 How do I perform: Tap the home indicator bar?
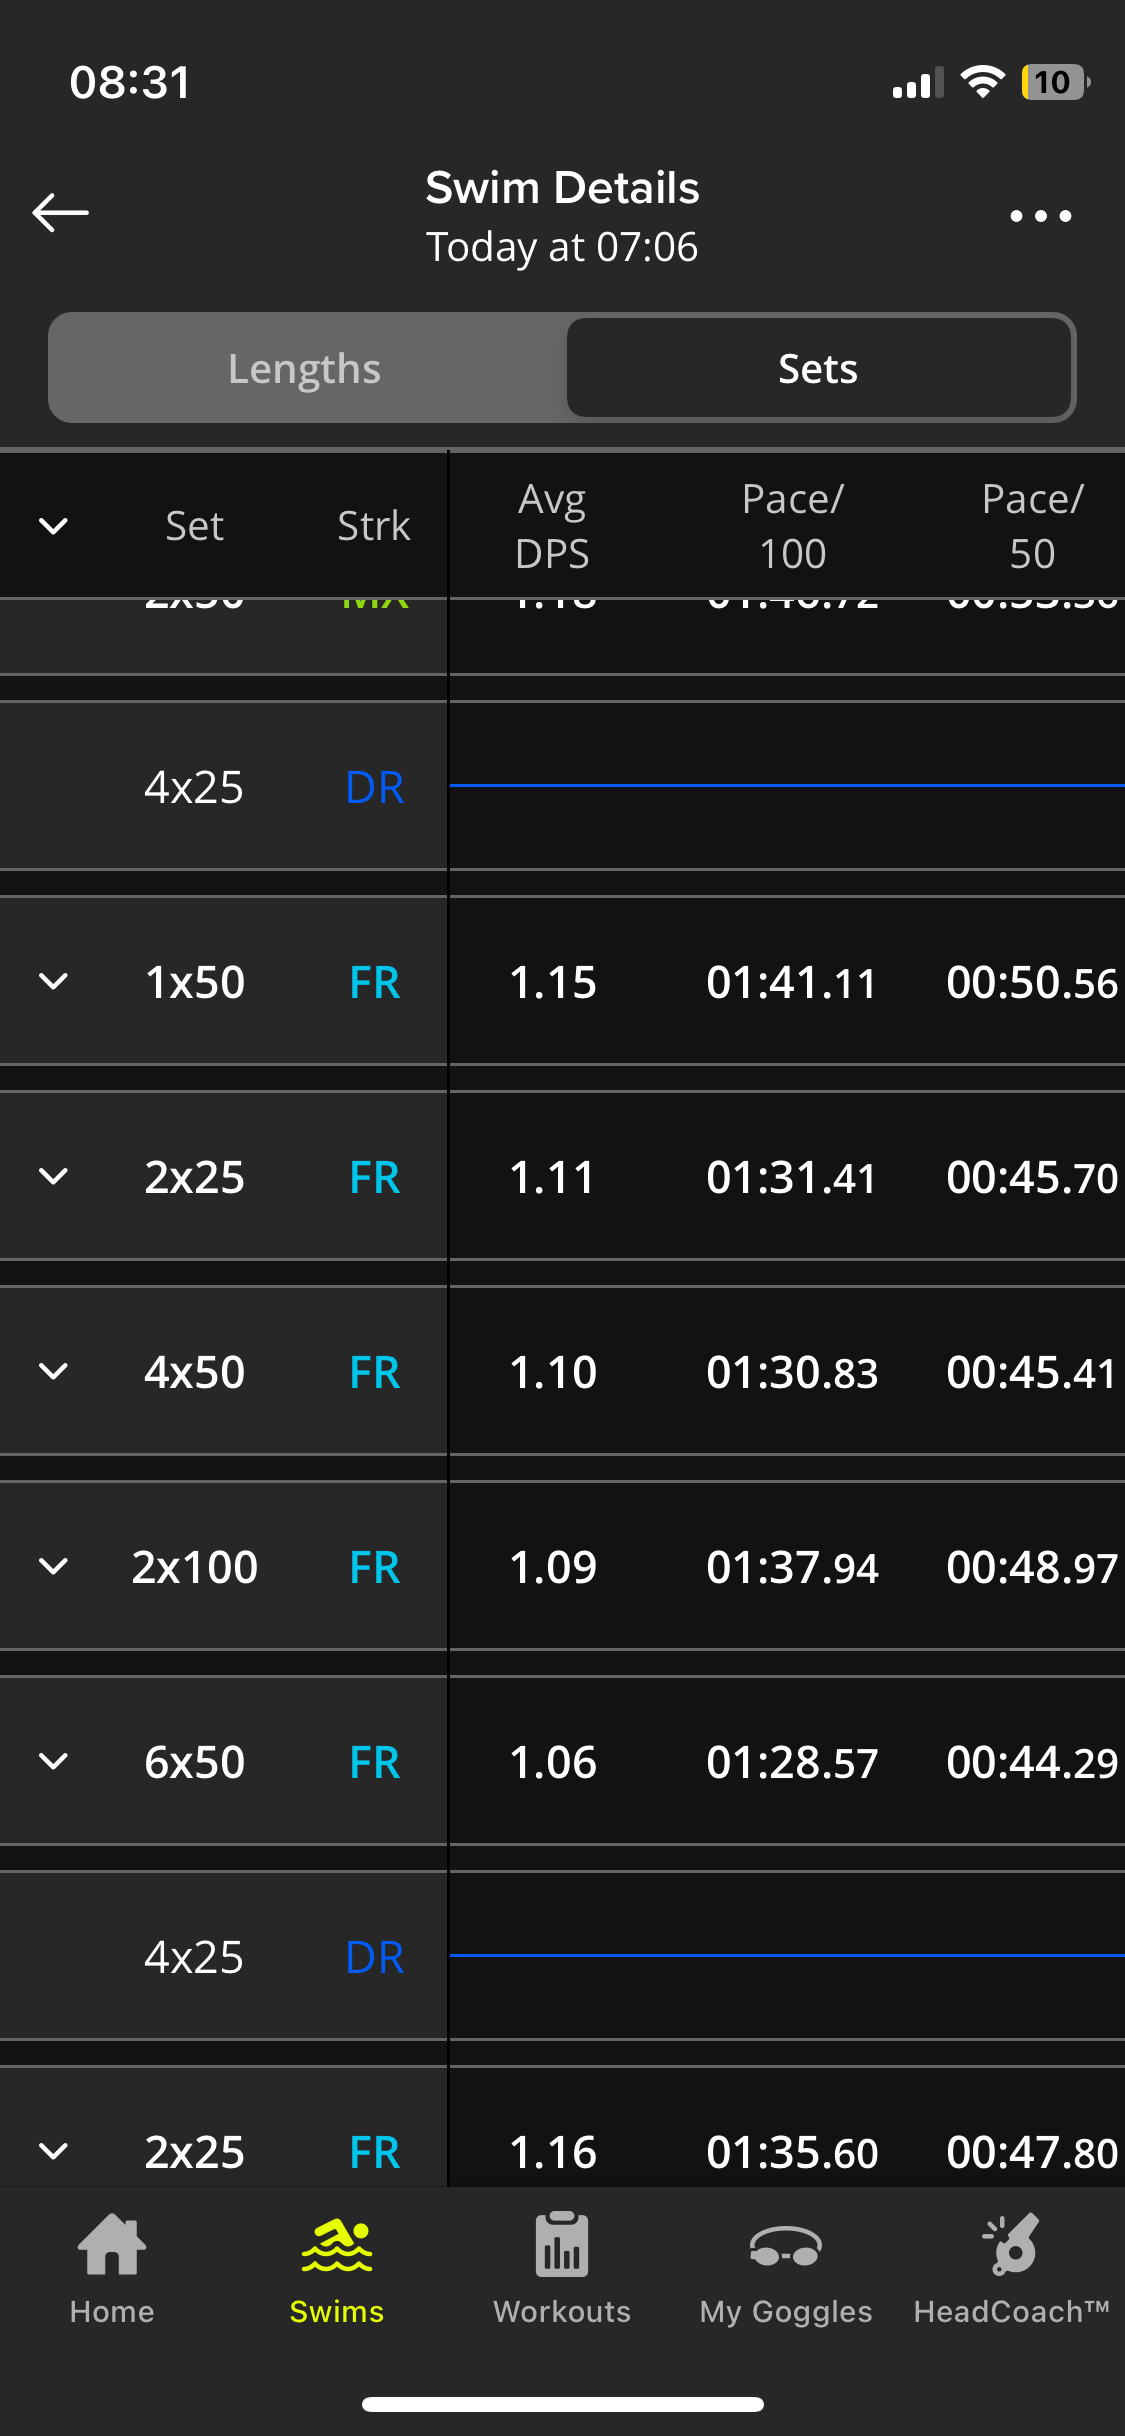click(x=562, y=2404)
